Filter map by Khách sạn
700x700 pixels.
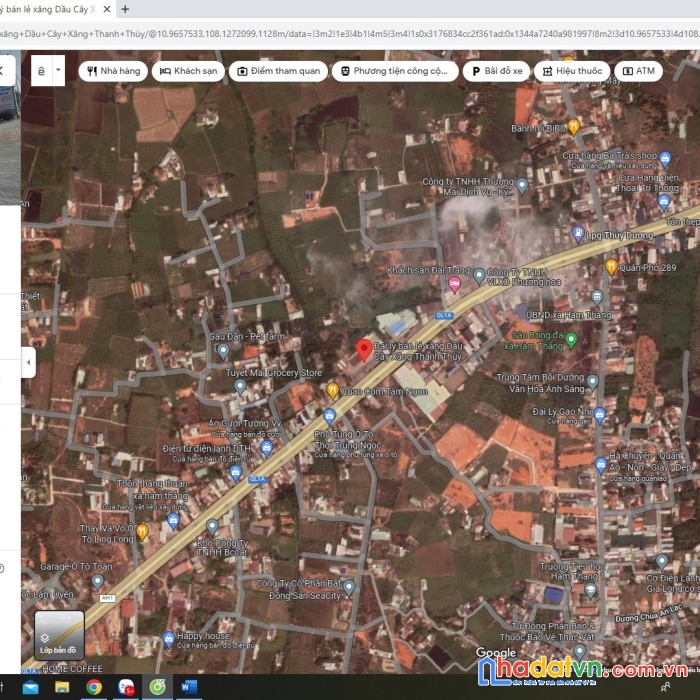point(189,71)
